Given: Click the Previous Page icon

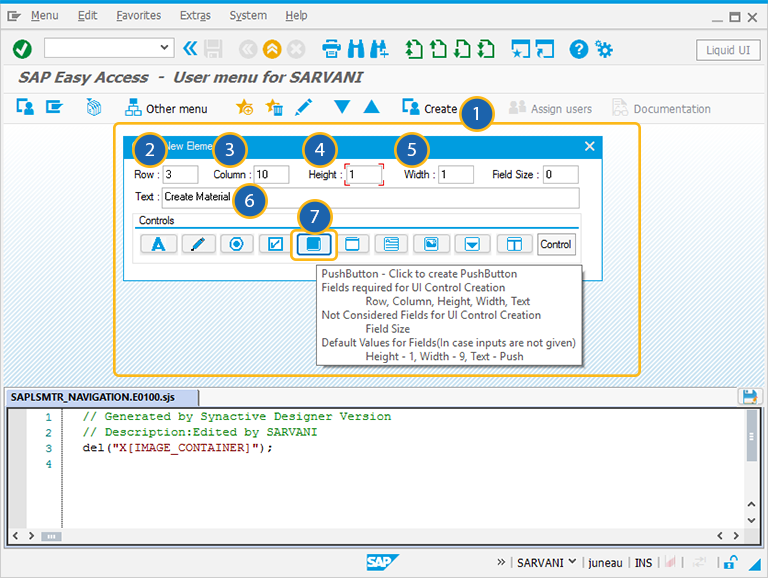Looking at the screenshot, I should (x=438, y=49).
